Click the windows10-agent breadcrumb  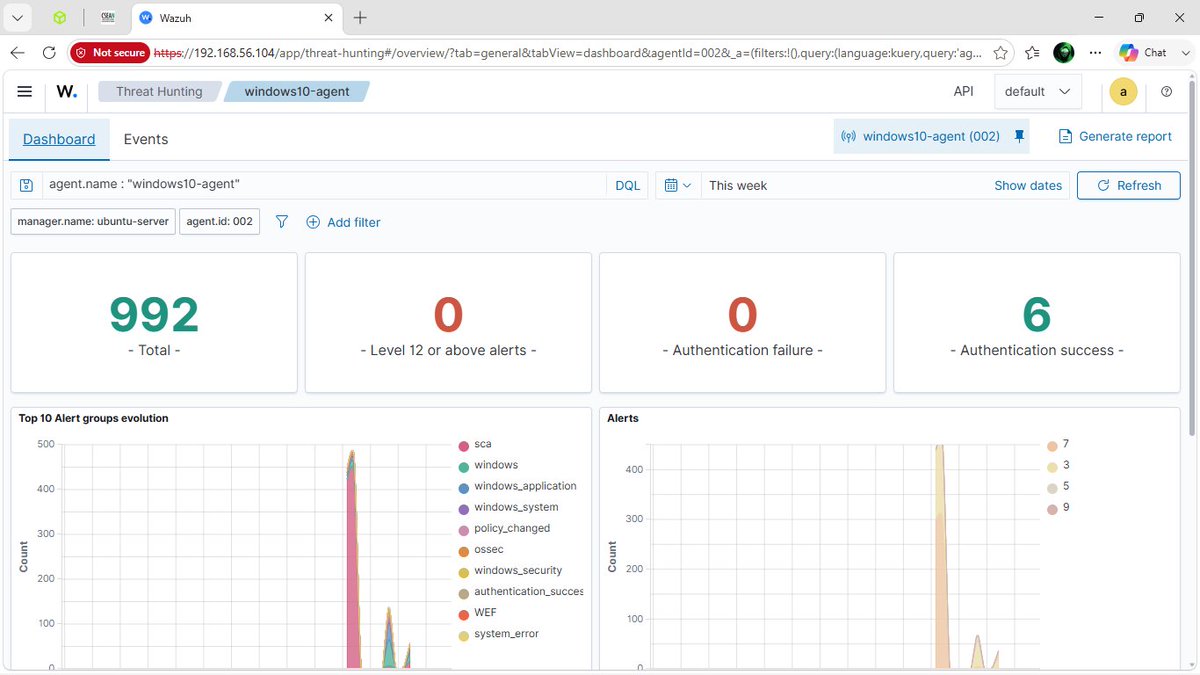pos(297,91)
